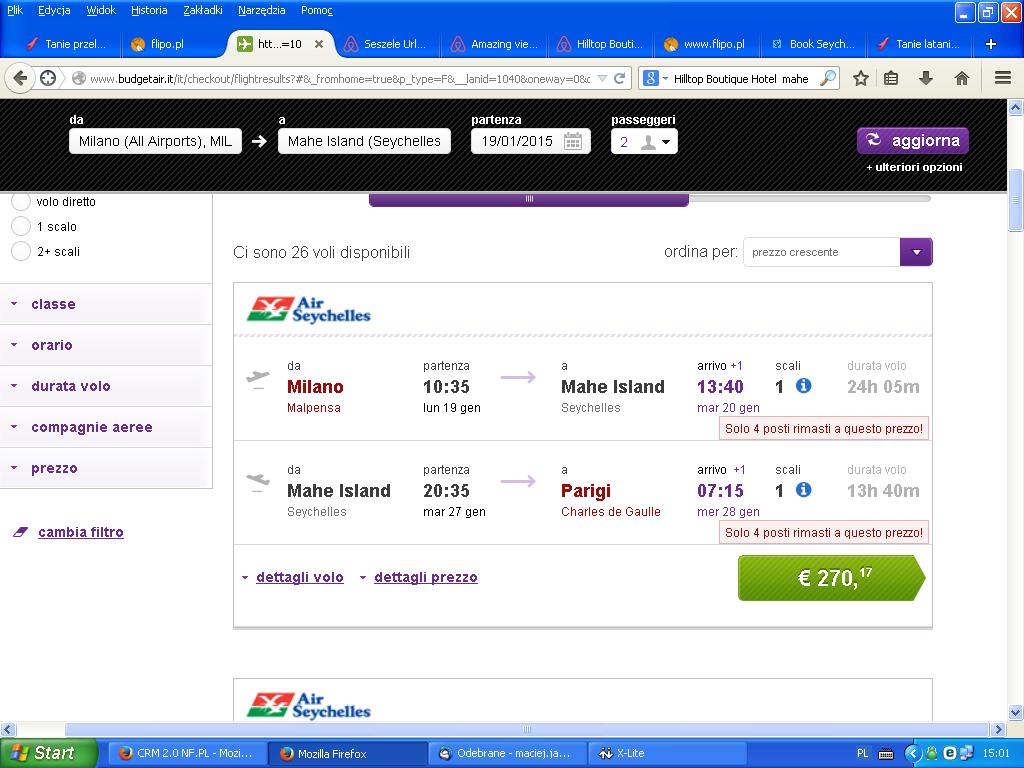1024x768 pixels.
Task: Click the browser back arrow button
Action: tap(20, 78)
